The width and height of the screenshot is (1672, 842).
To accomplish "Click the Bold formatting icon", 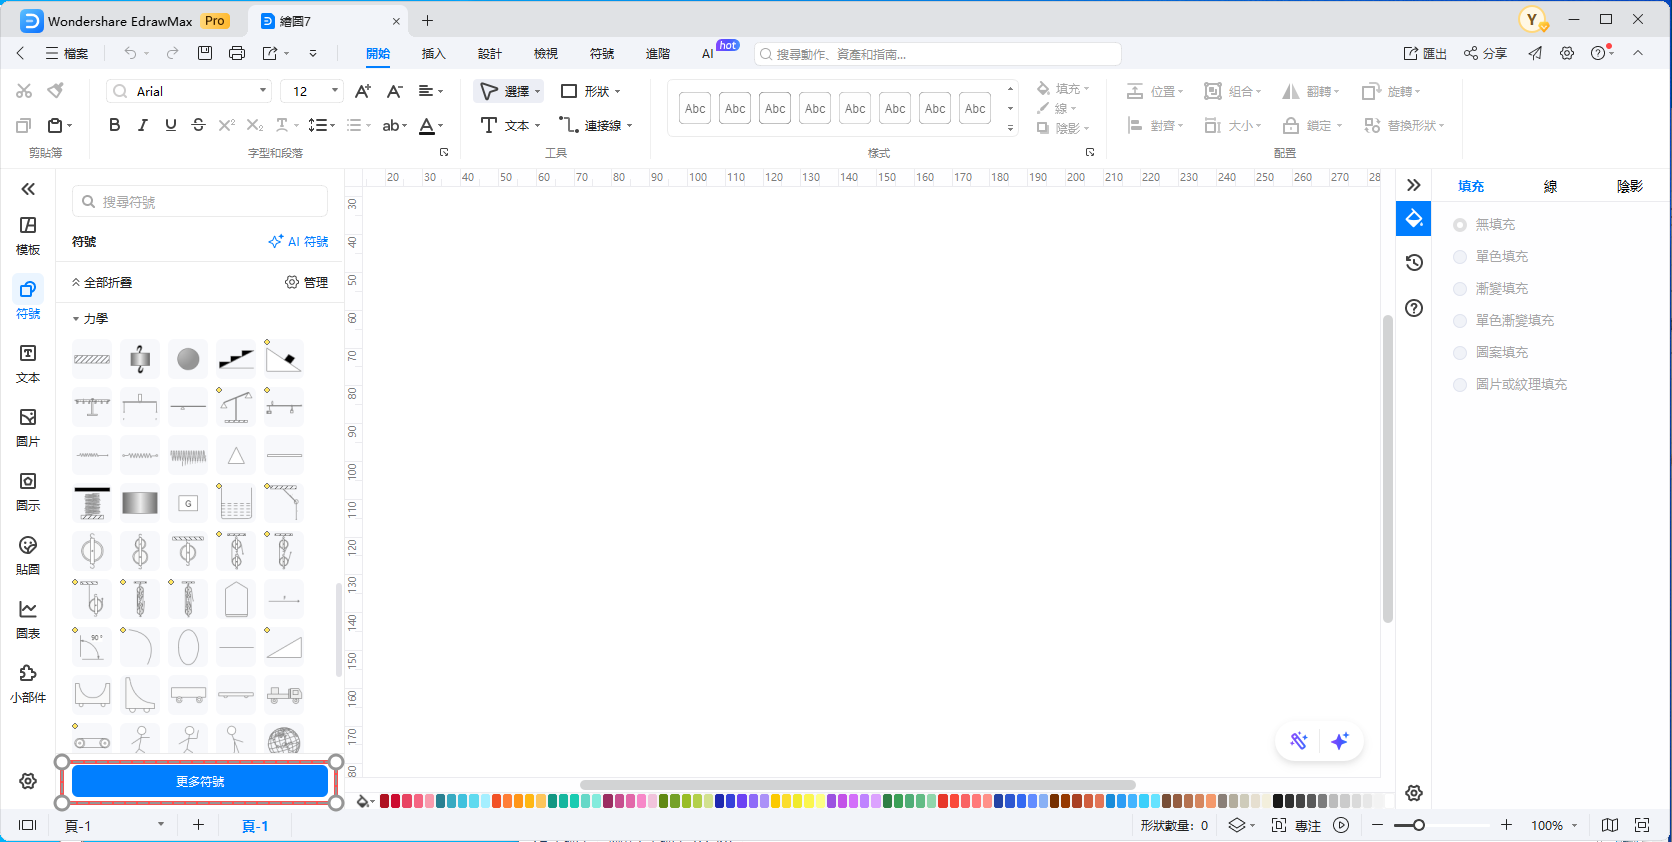I will (x=115, y=125).
